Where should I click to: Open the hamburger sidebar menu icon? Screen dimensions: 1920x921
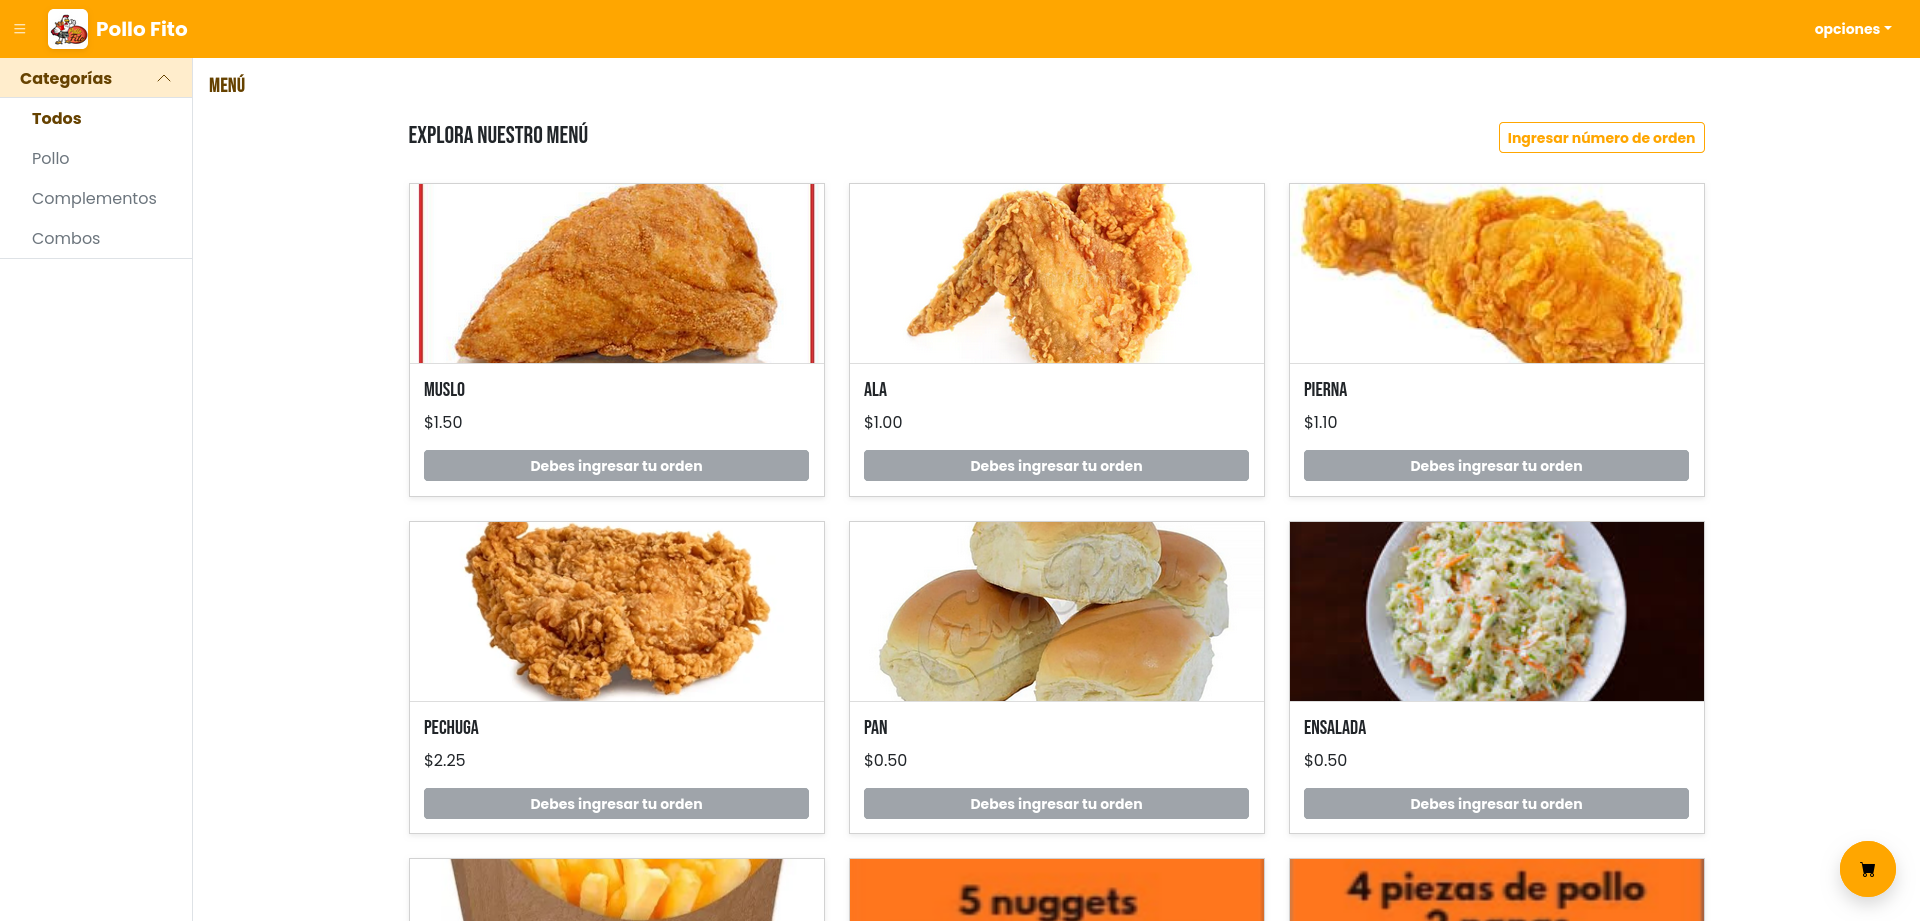click(19, 29)
